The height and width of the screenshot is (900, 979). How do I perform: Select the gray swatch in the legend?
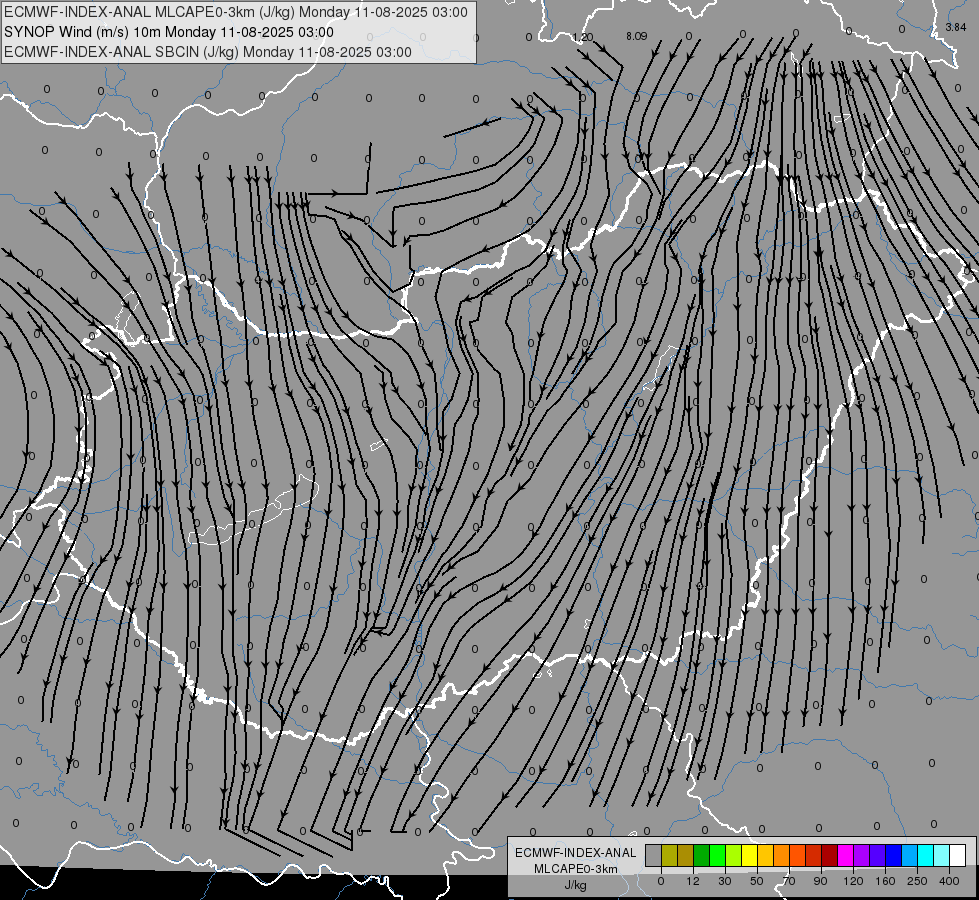pyautogui.click(x=654, y=855)
